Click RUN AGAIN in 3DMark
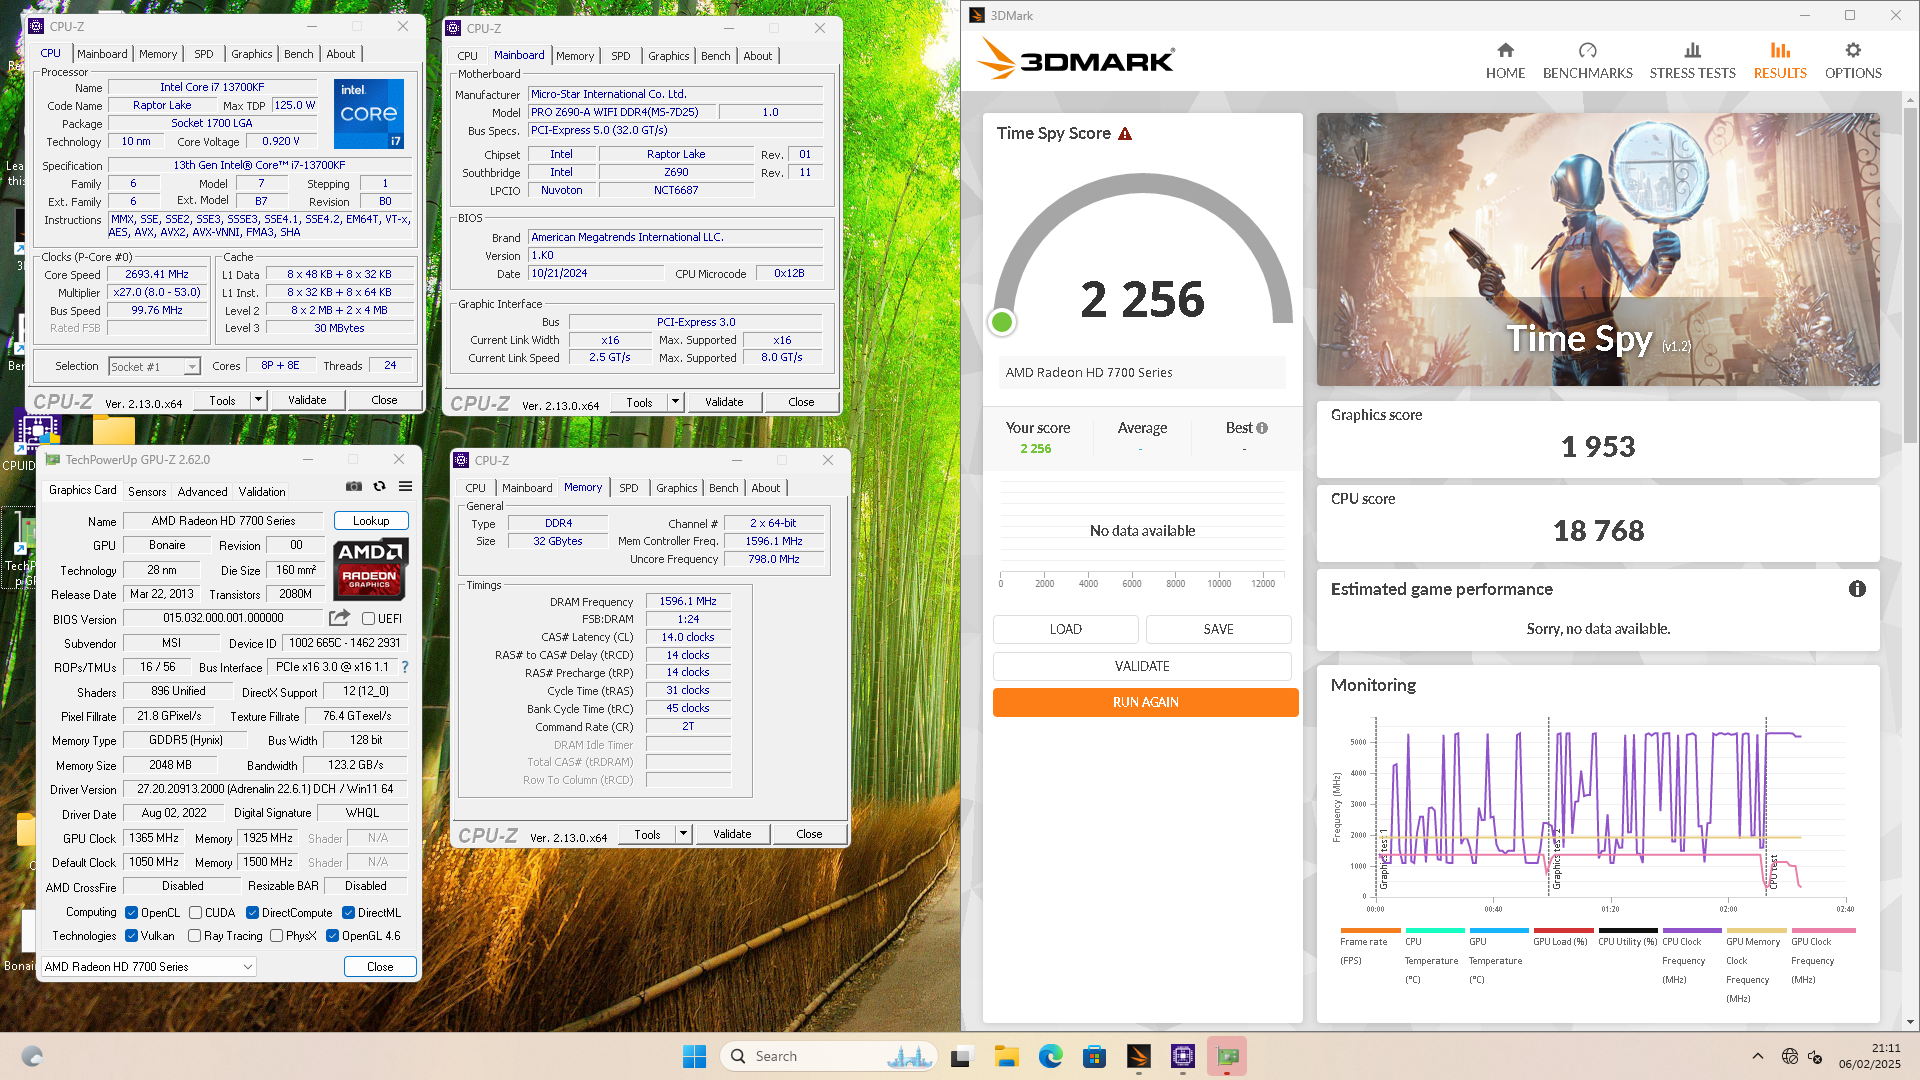Image resolution: width=1920 pixels, height=1080 pixels. (x=1145, y=702)
